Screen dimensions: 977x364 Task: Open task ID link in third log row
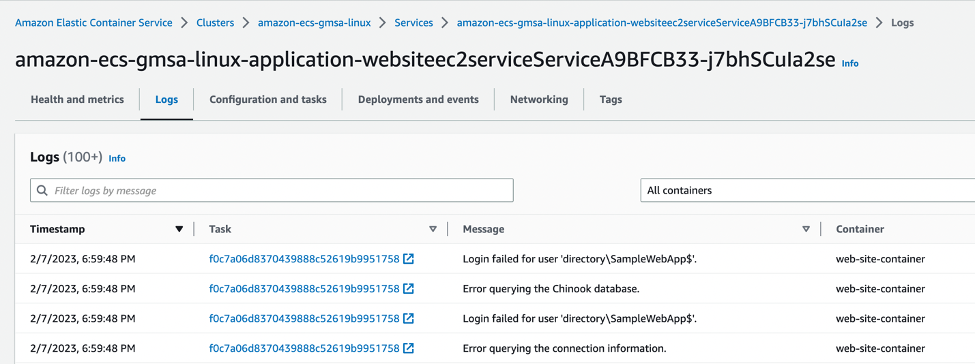(304, 318)
